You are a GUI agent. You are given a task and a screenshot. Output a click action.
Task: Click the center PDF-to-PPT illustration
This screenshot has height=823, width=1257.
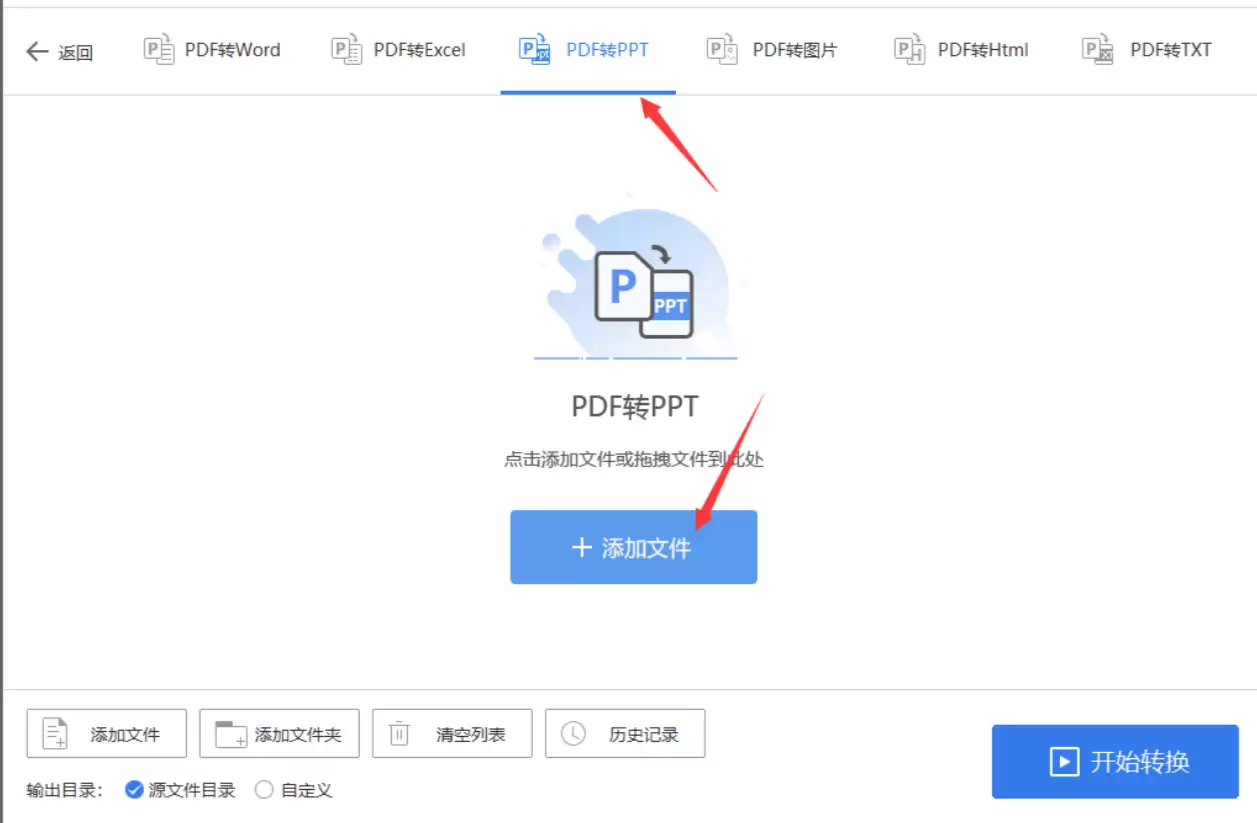pos(635,285)
